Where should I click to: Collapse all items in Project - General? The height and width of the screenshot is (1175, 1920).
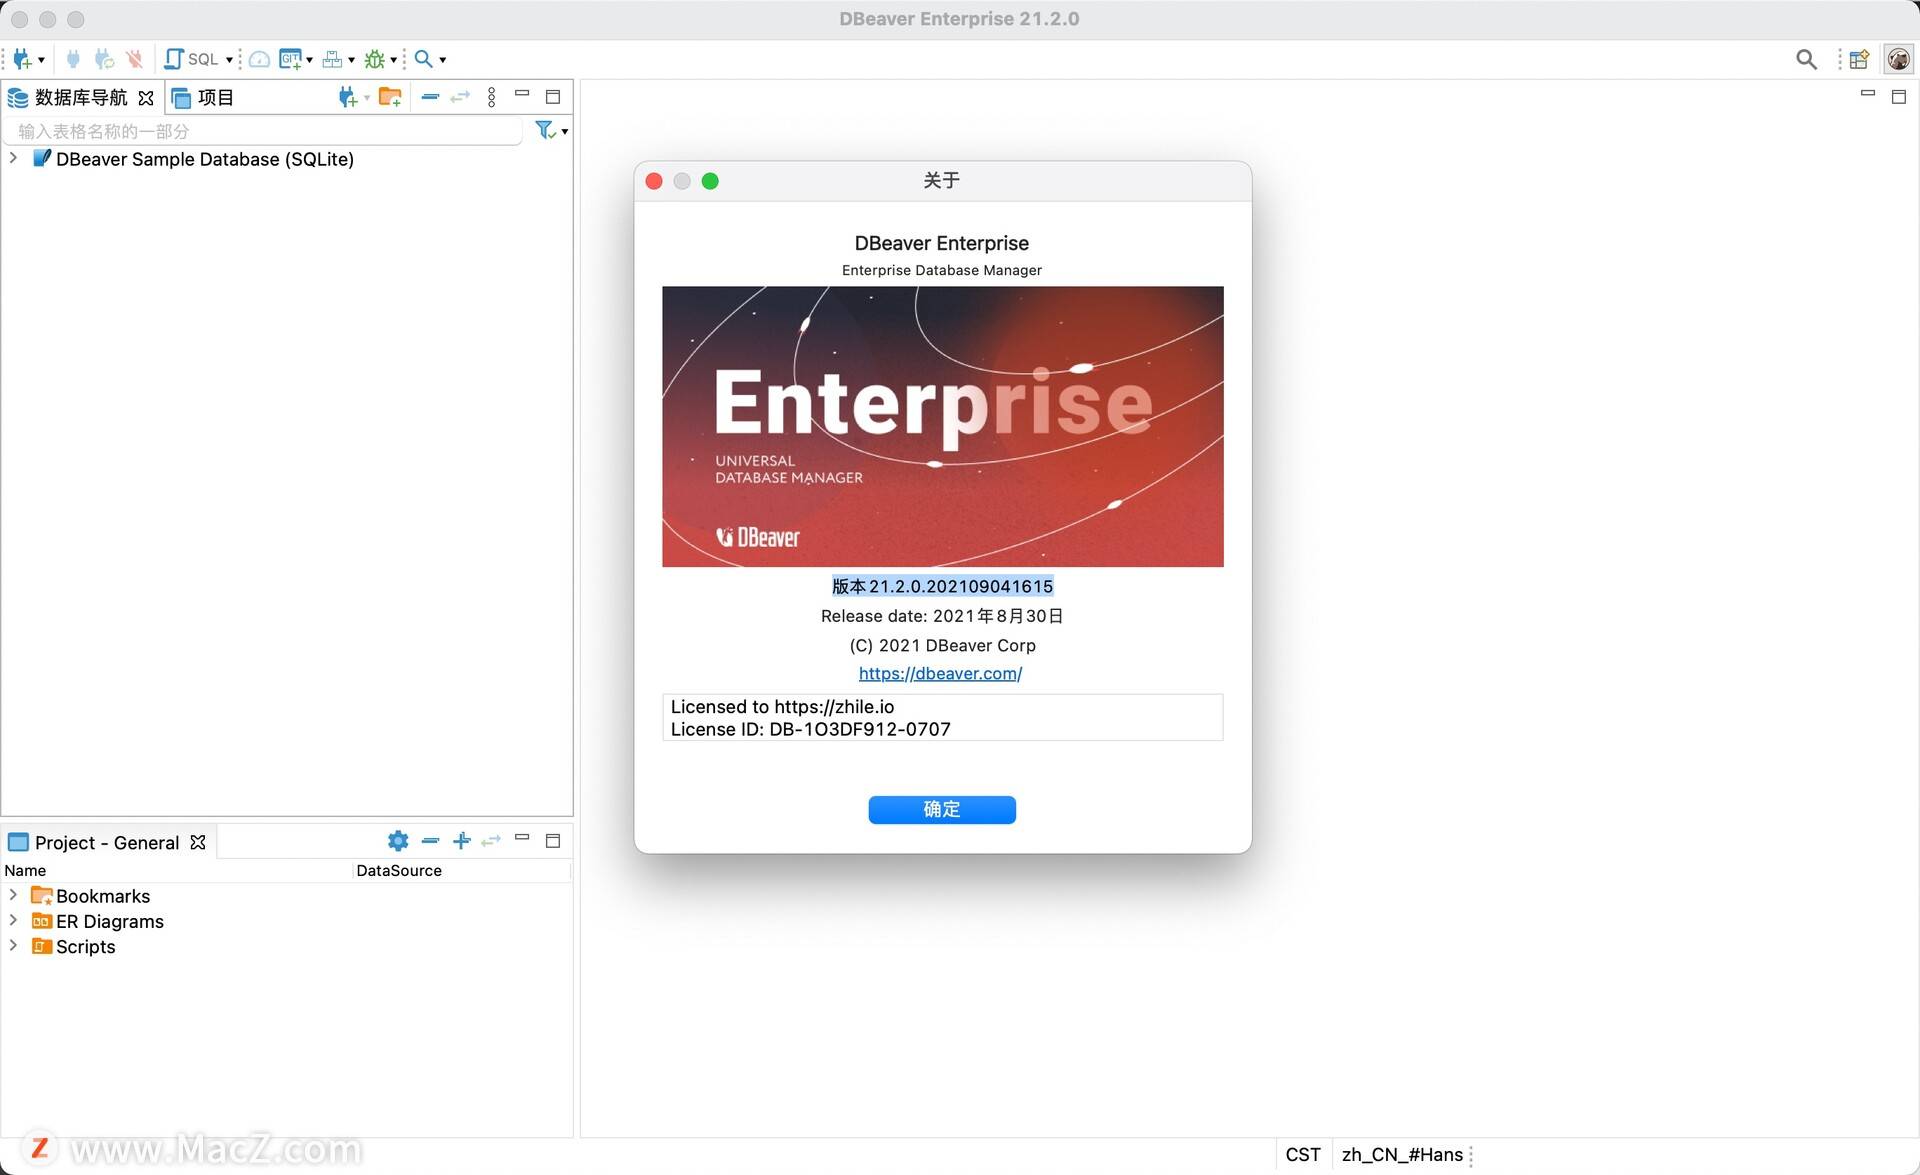tap(430, 841)
